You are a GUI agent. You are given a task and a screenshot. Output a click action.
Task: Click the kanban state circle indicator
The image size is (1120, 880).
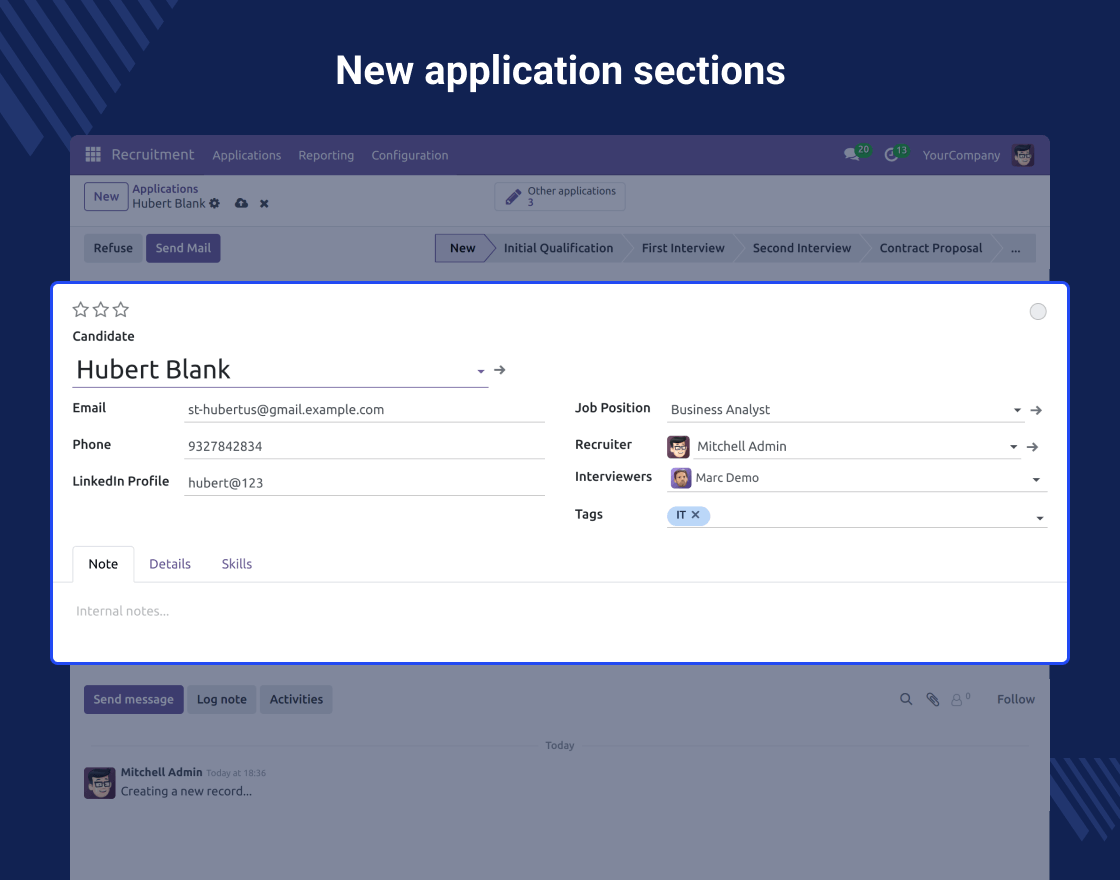[1038, 311]
